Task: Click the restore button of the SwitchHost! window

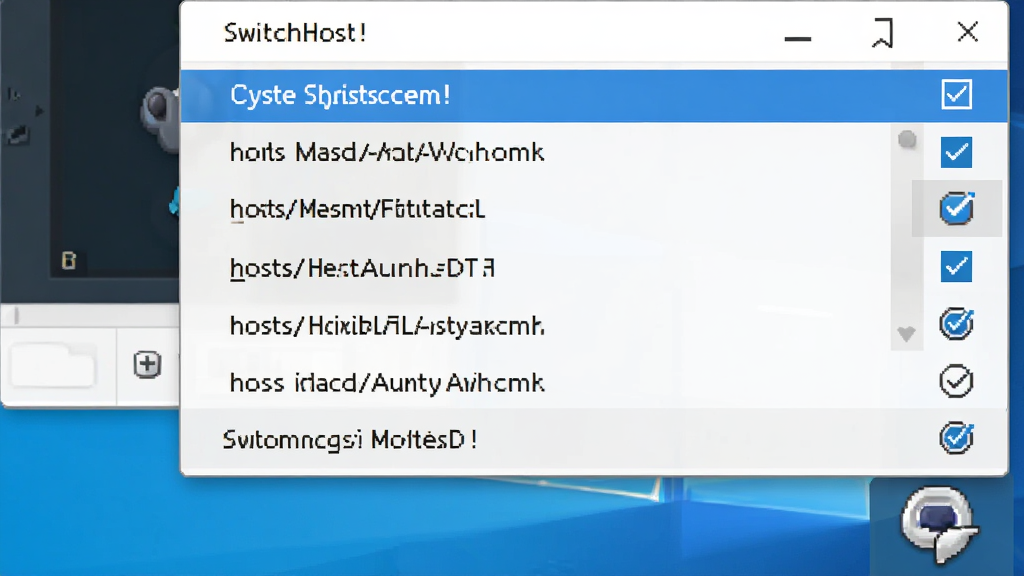Action: click(882, 33)
